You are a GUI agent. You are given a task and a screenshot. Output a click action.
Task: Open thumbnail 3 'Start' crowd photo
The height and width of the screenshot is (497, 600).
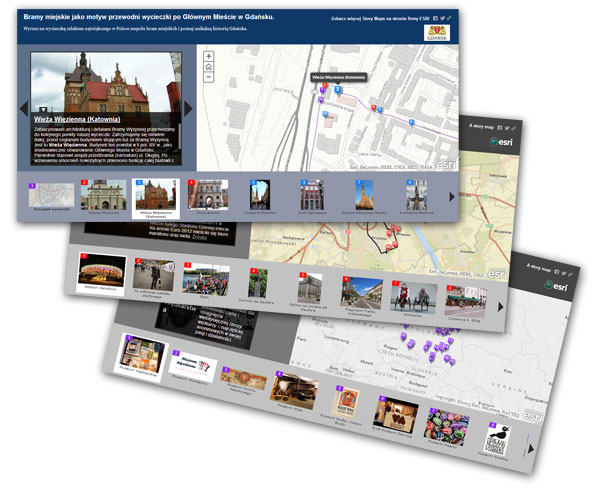pos(206,280)
